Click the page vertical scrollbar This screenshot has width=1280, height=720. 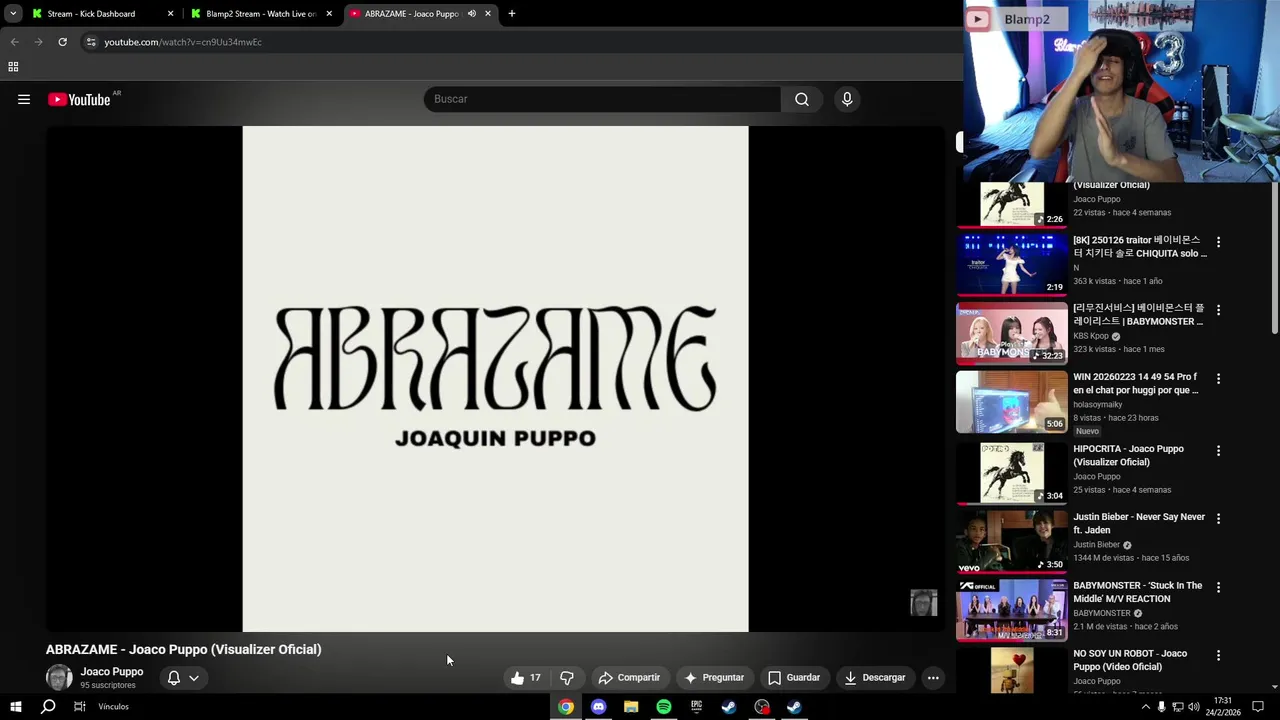tap(1275, 258)
